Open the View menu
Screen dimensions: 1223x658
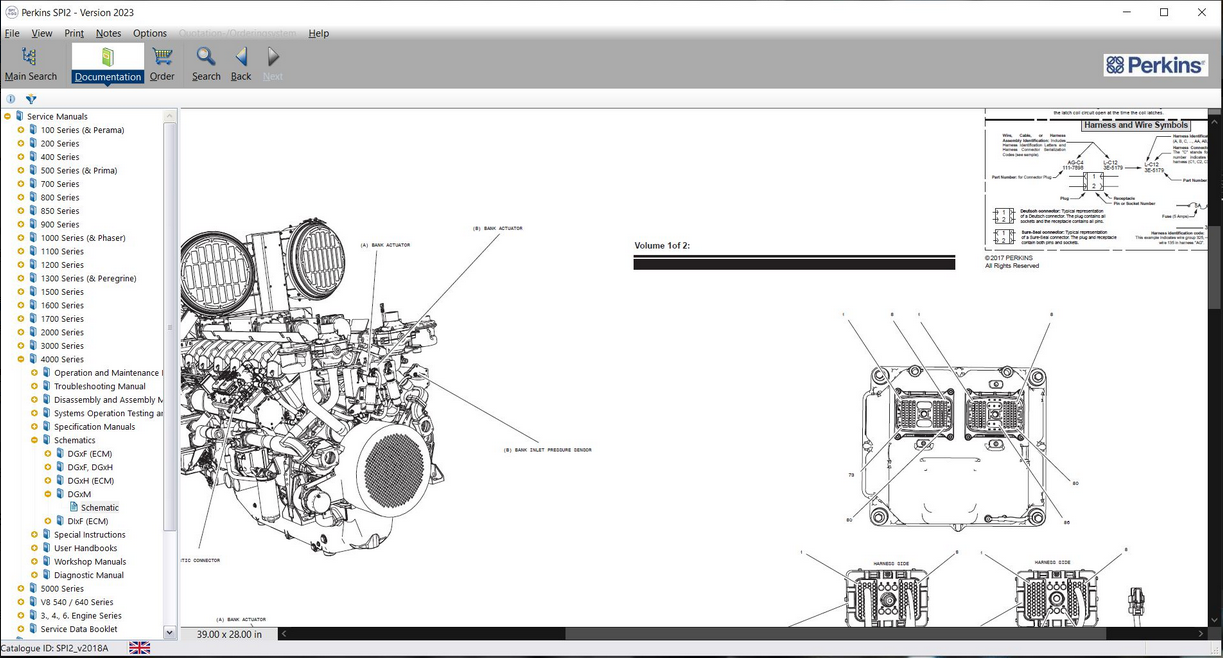pos(42,33)
